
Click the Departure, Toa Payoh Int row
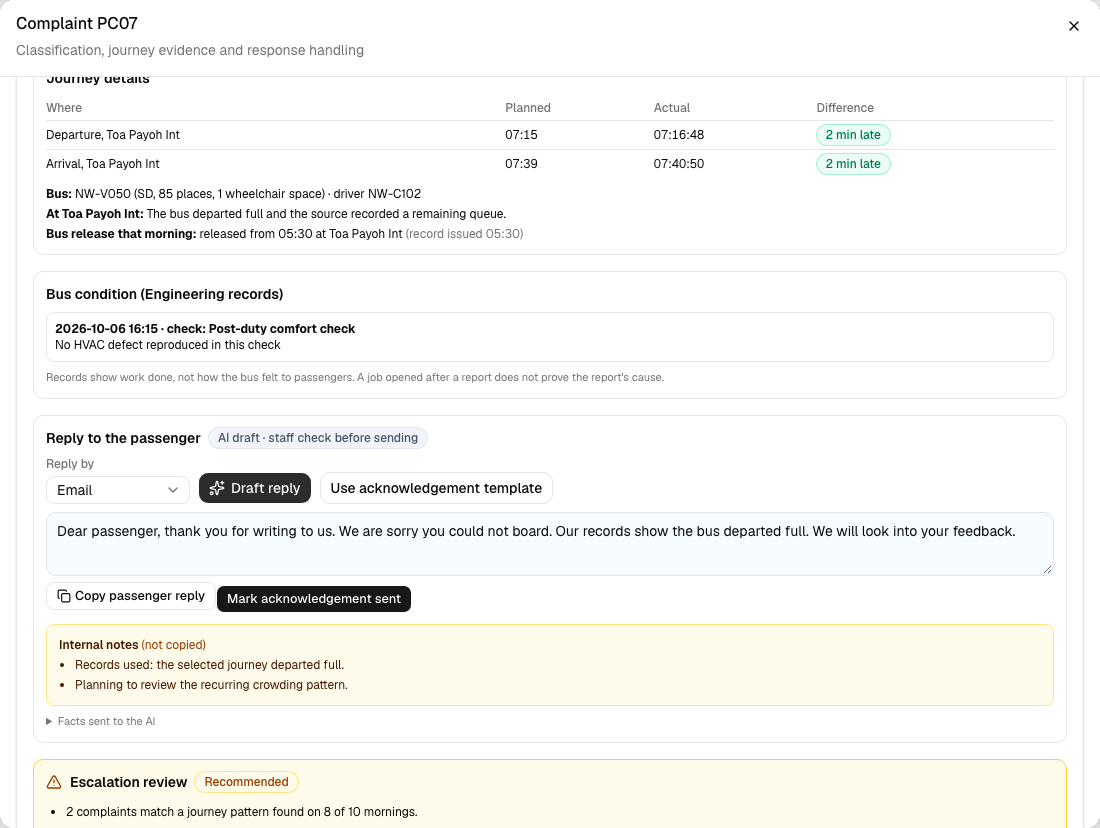[550, 135]
